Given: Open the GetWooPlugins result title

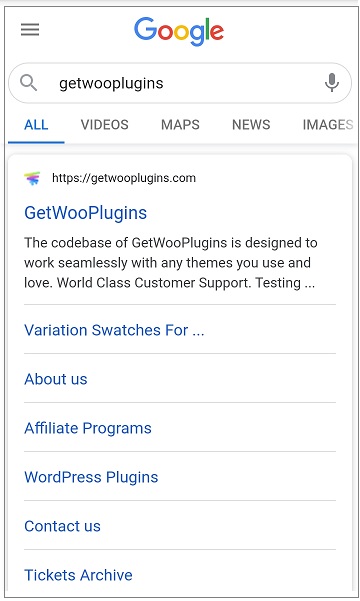Looking at the screenshot, I should 85,213.
